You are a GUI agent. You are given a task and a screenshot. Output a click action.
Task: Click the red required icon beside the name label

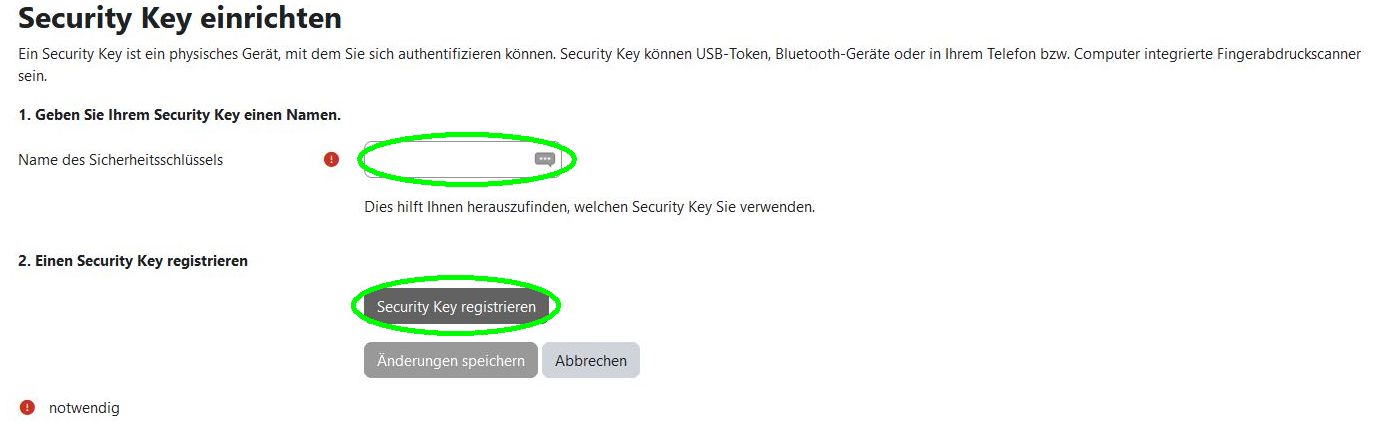point(332,159)
